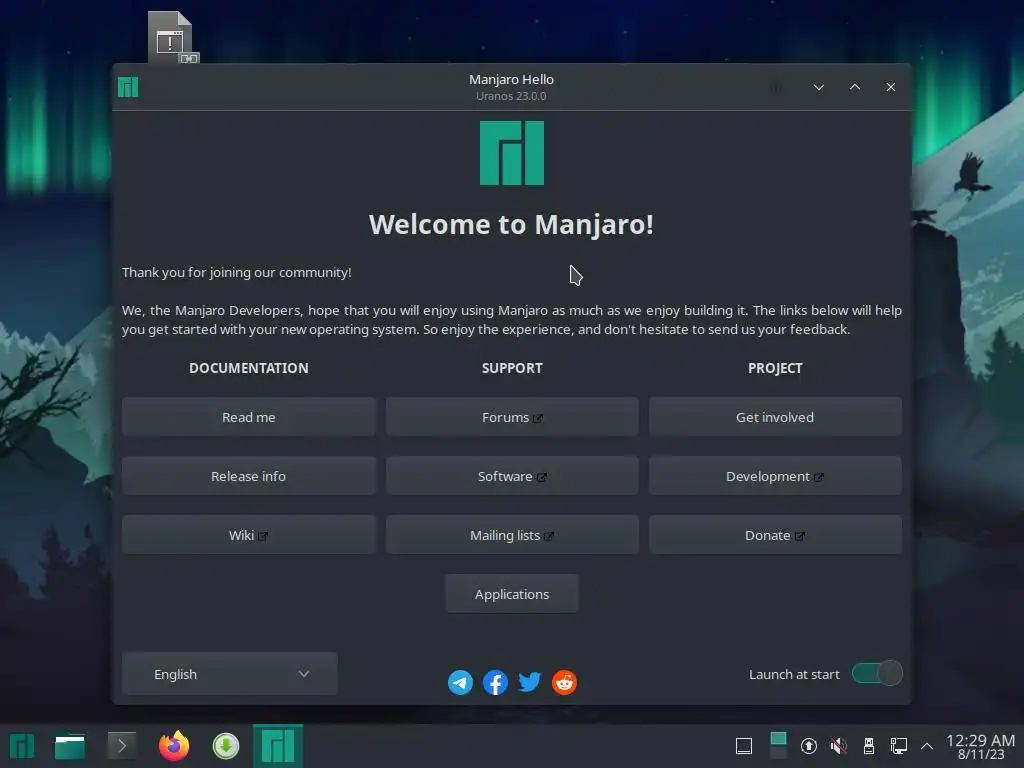
Task: Click the Manjaro icon in the title bar
Action: tap(128, 87)
